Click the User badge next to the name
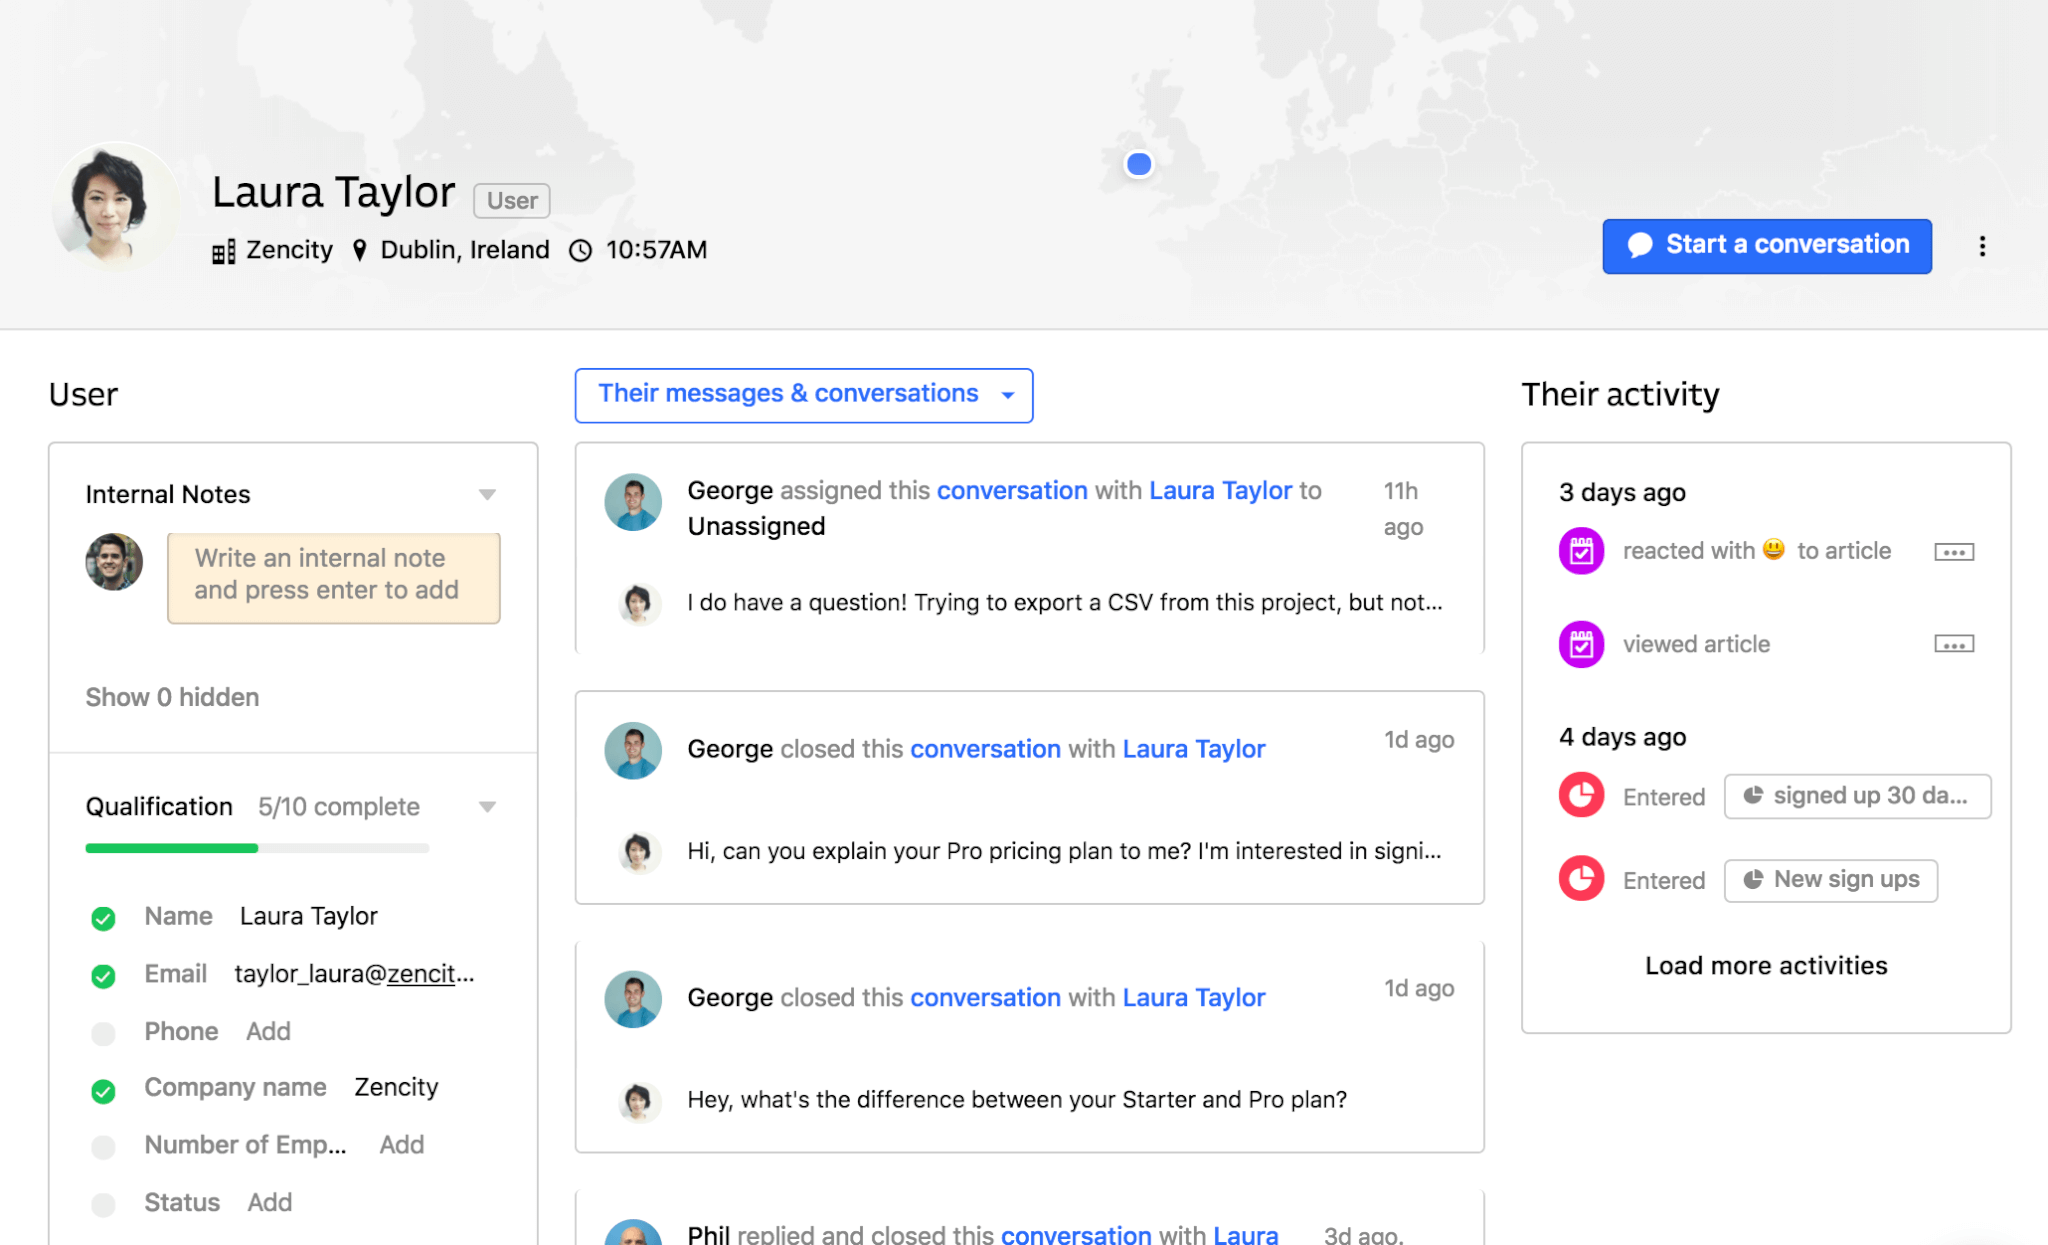The image size is (2048, 1245). [x=512, y=201]
